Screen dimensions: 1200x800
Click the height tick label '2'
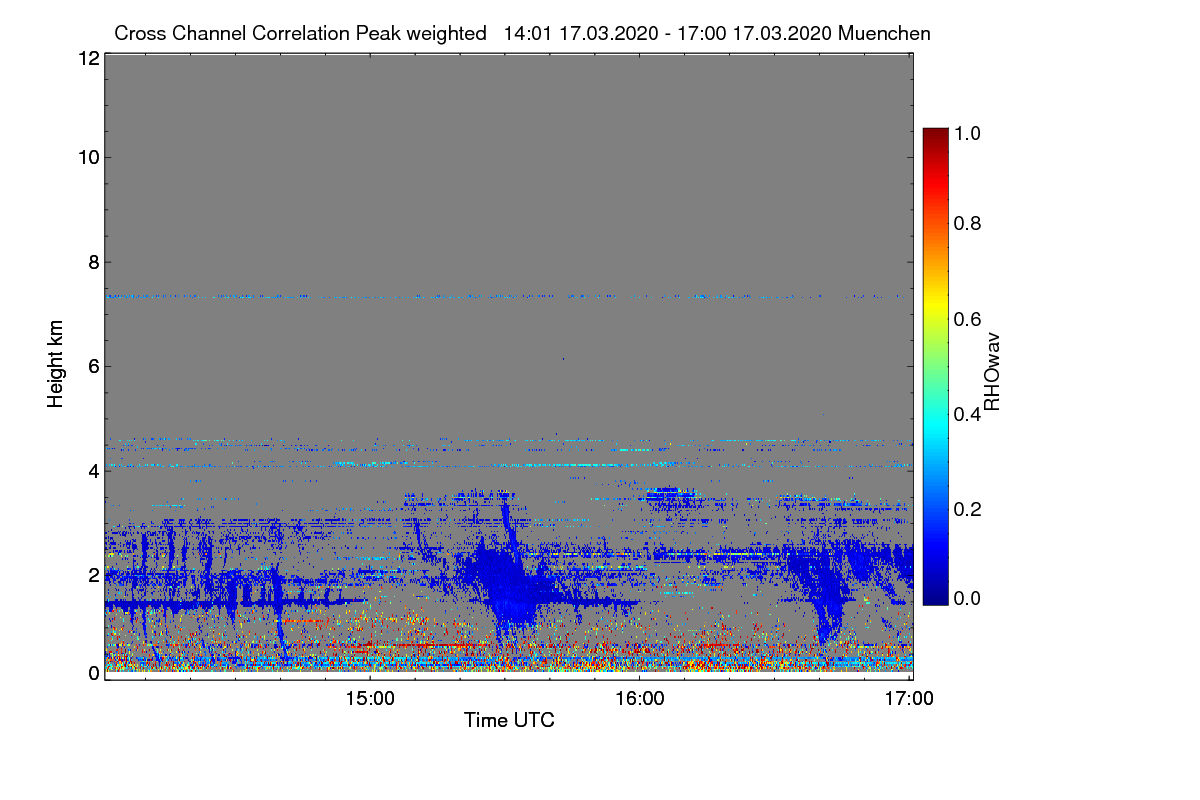click(92, 575)
